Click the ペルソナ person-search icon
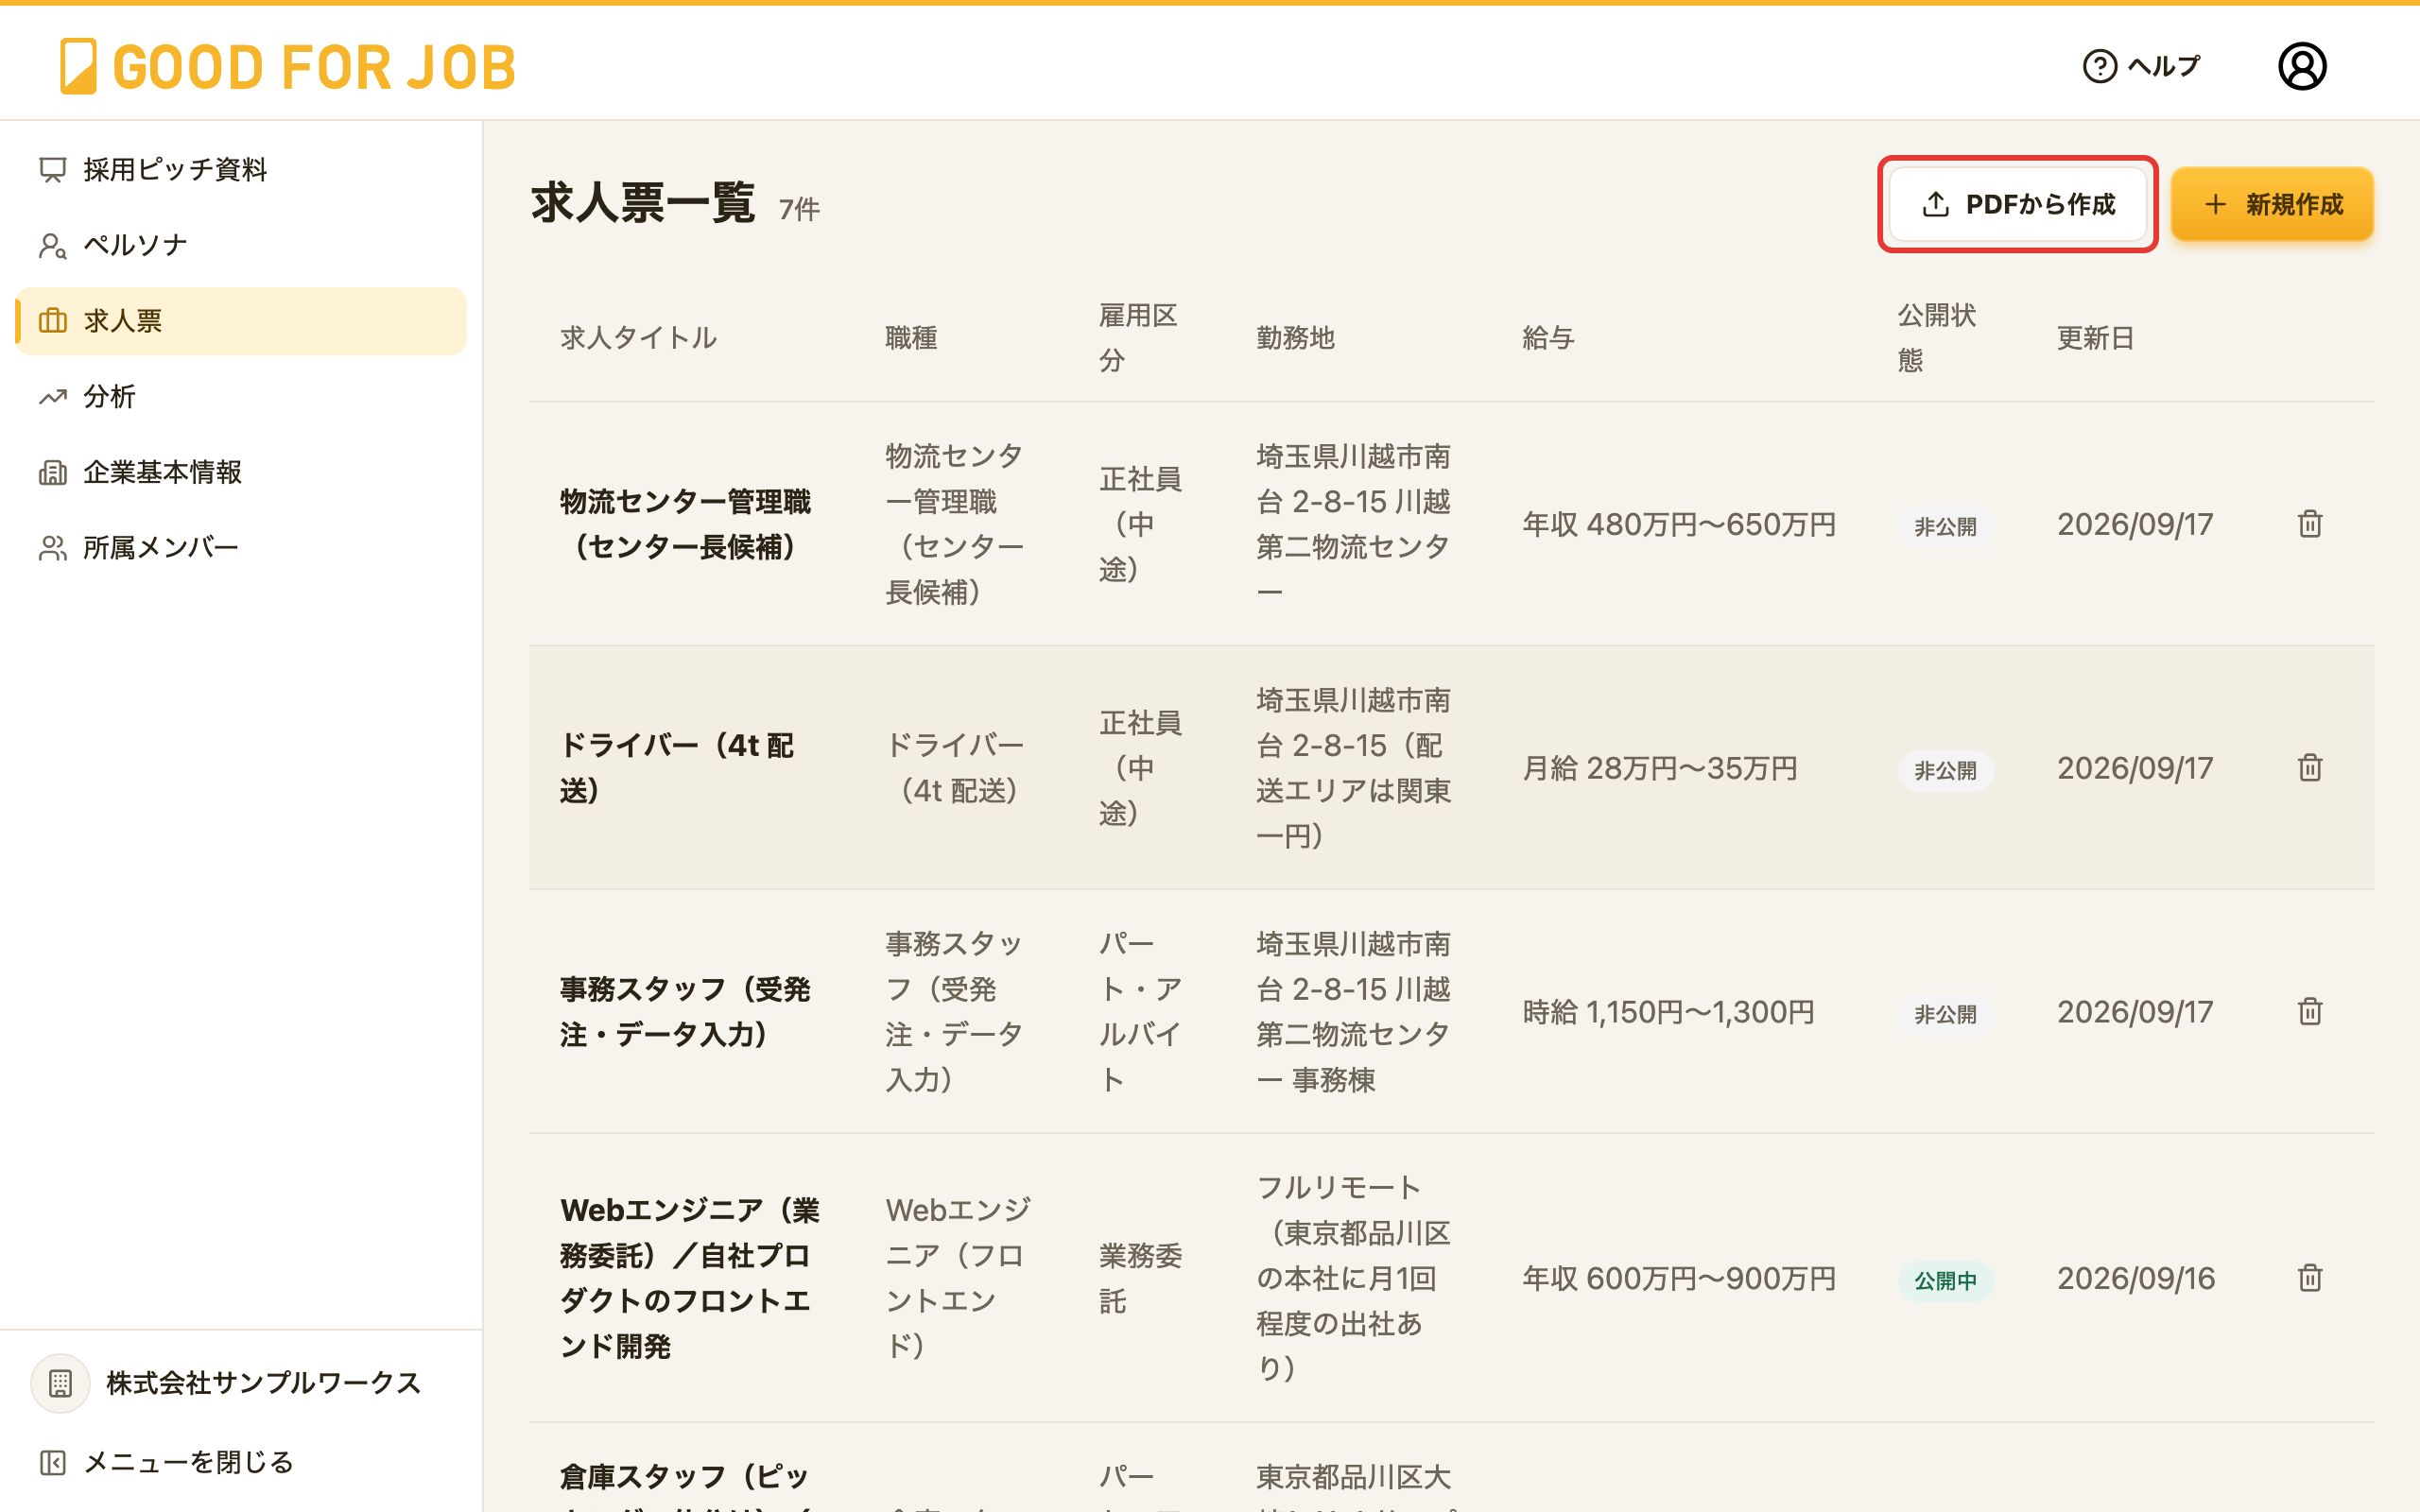This screenshot has height=1512, width=2420. click(53, 245)
